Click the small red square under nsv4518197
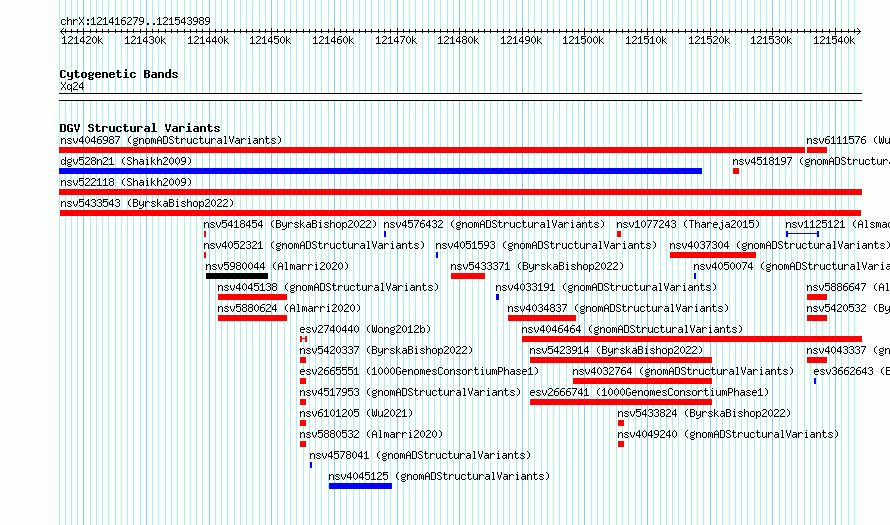This screenshot has height=525, width=890. (736, 171)
